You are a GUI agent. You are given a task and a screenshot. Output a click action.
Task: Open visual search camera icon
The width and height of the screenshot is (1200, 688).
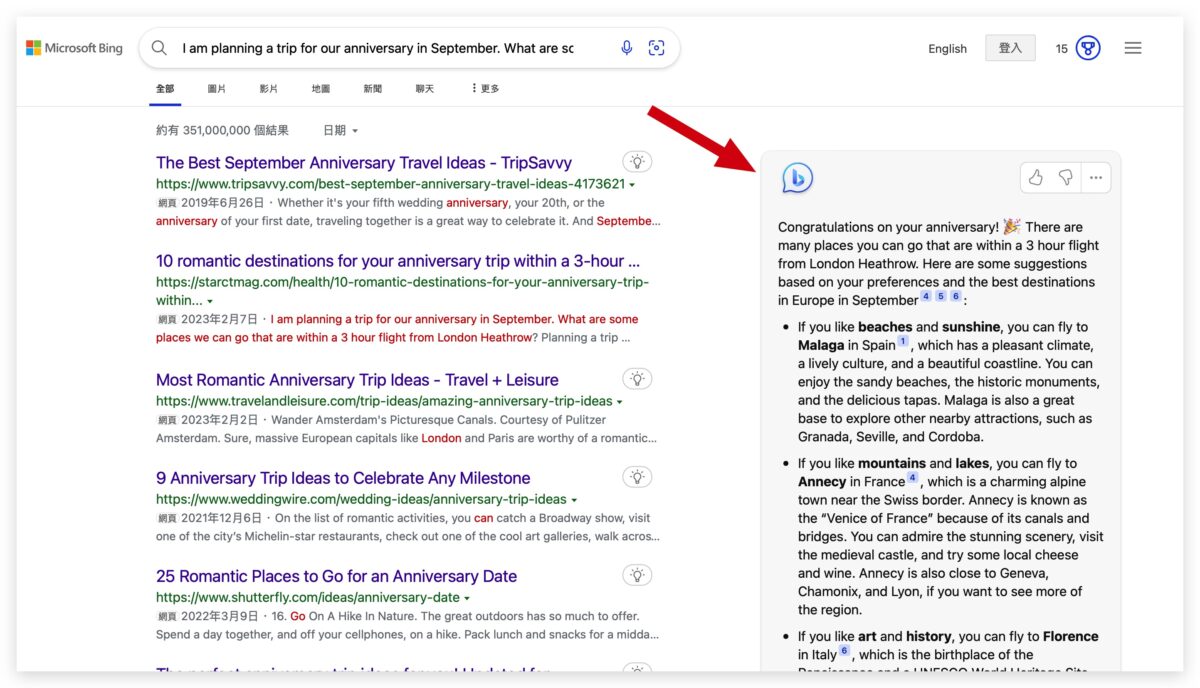[x=656, y=48]
